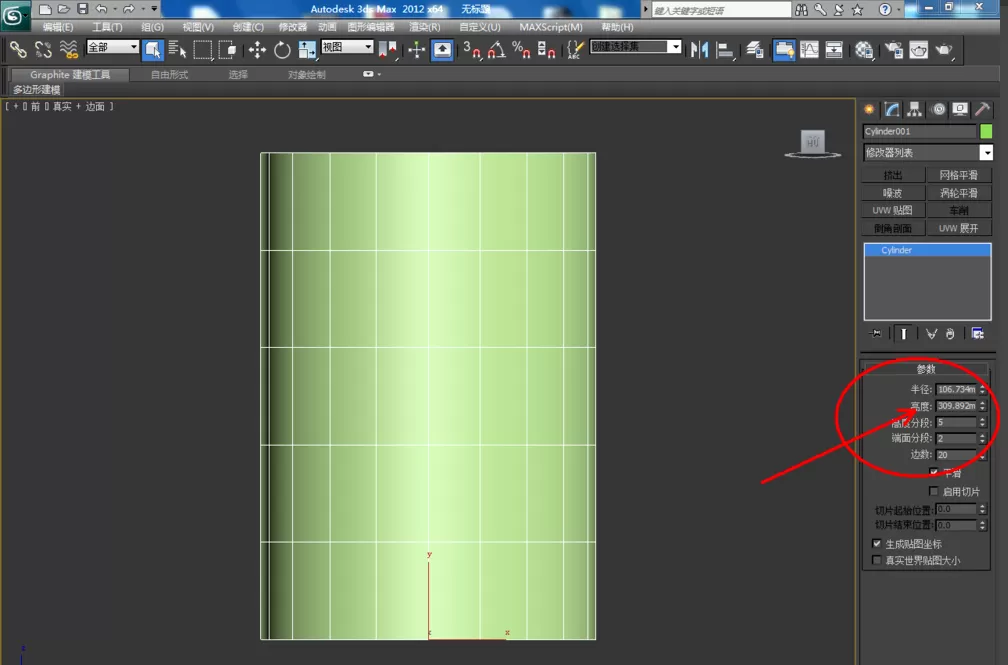Open the Curve Editor
Viewport: 1008px width, 665px height.
[x=809, y=50]
